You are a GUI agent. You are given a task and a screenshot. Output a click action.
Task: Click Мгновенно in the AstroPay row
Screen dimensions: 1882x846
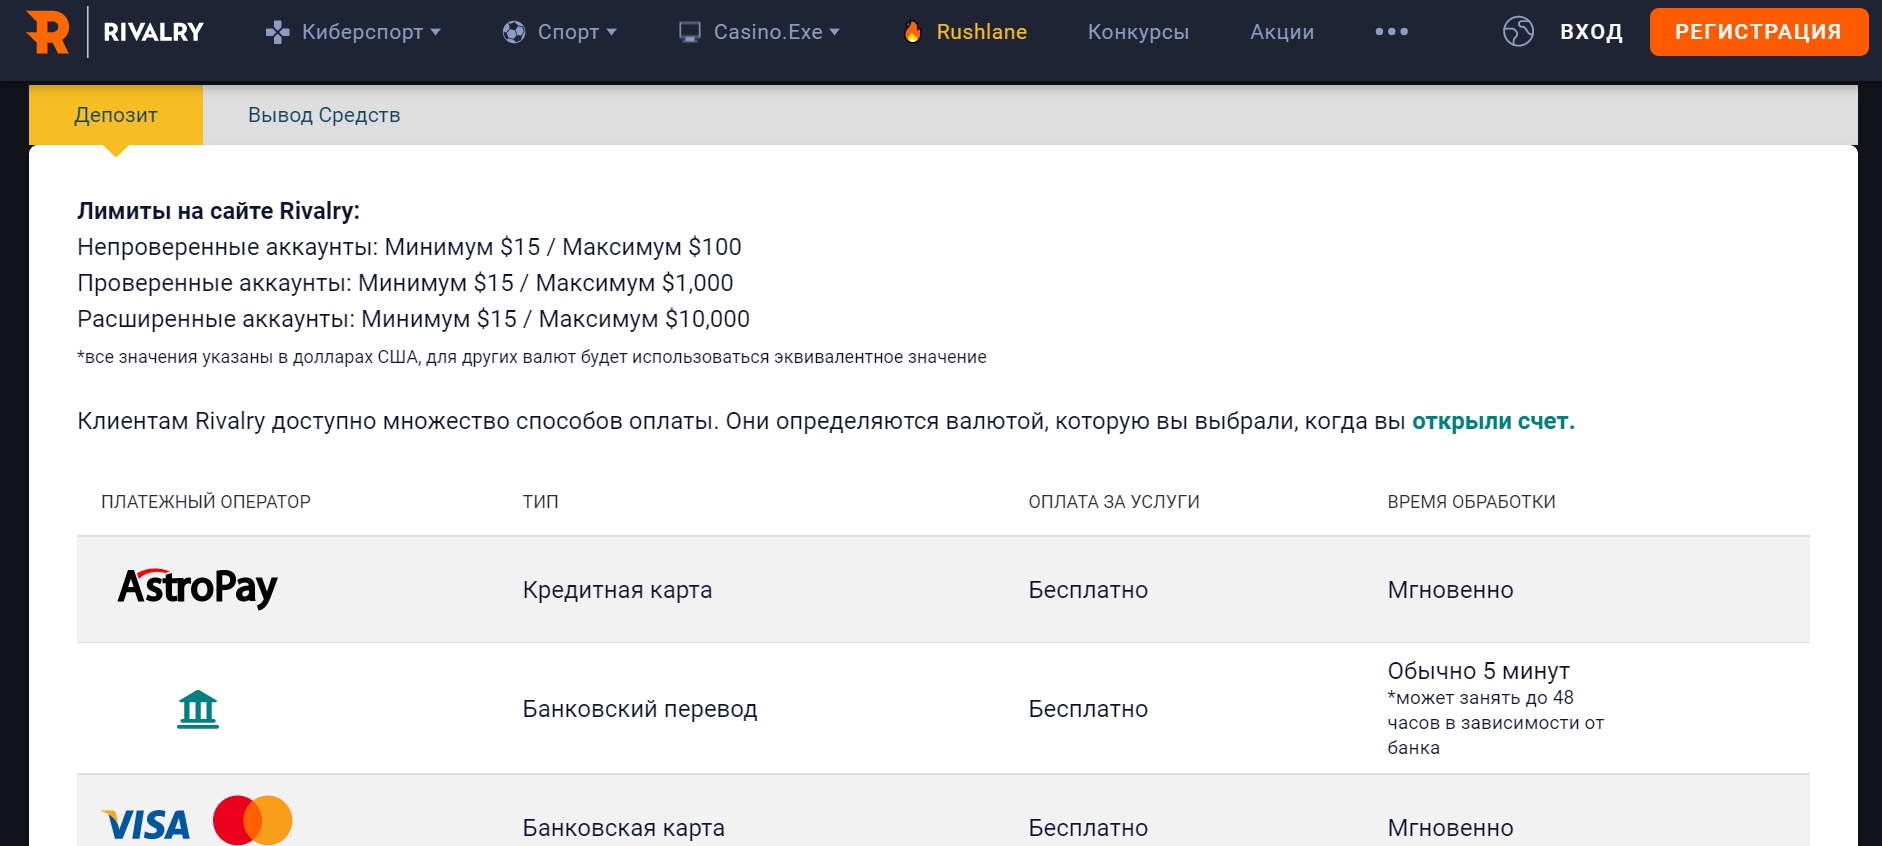tap(1450, 590)
